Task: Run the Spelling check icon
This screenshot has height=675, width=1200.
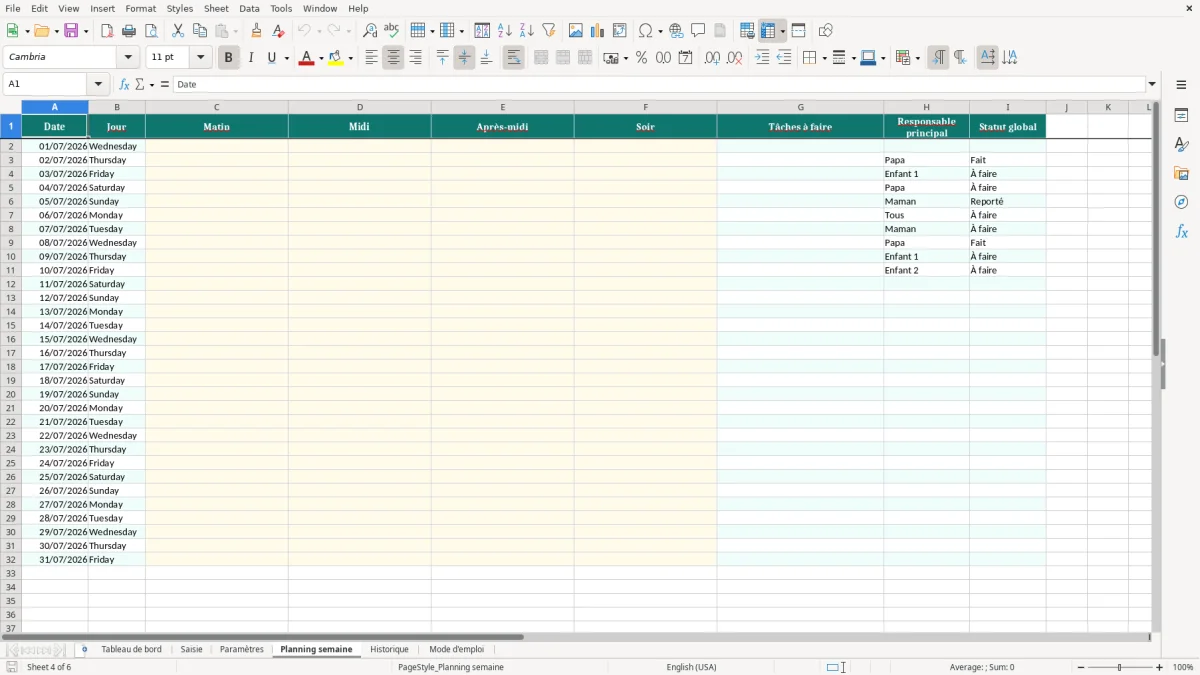Action: point(391,31)
